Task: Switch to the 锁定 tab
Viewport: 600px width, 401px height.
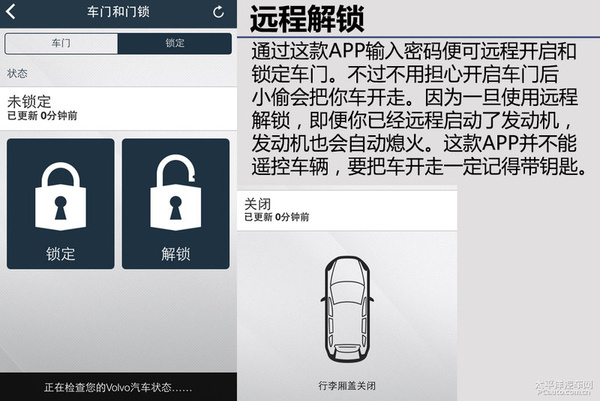Action: point(175,43)
